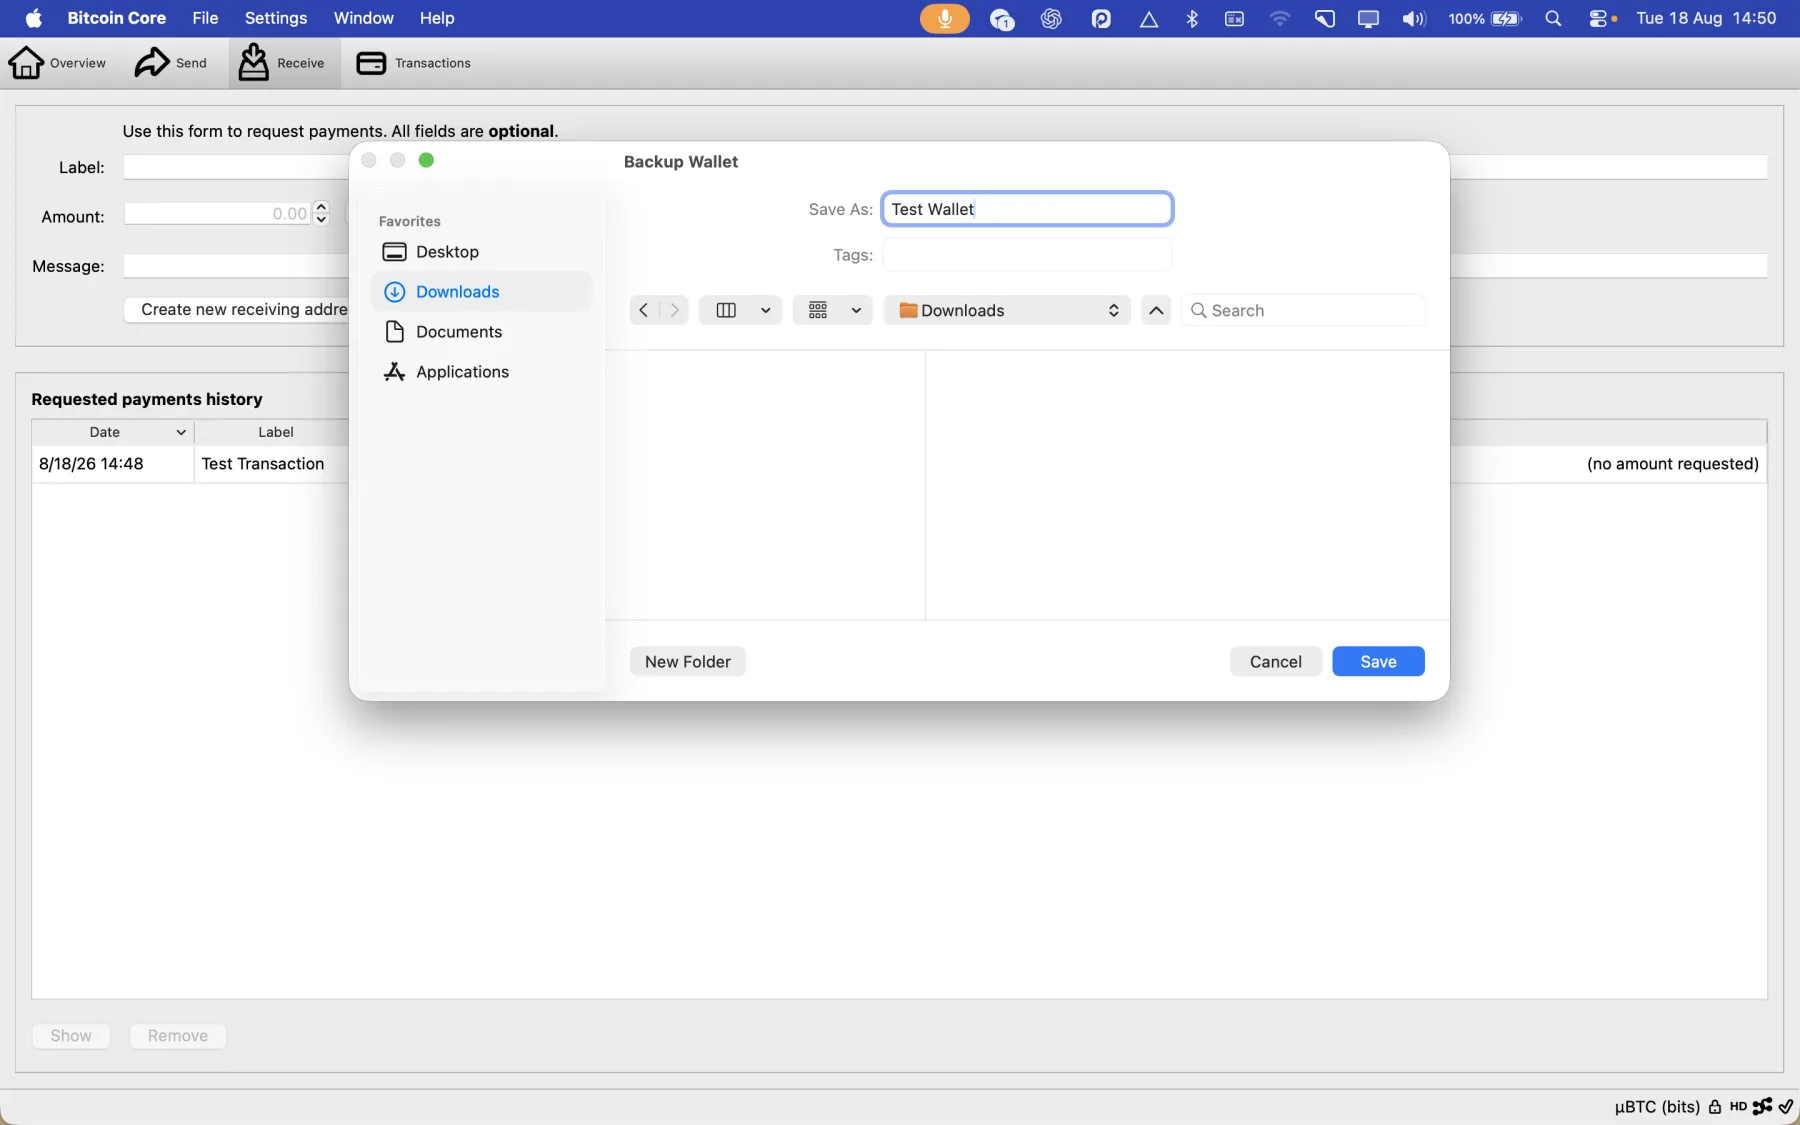Click the screen mirroring display icon
Viewport: 1800px width, 1125px height.
(1368, 18)
